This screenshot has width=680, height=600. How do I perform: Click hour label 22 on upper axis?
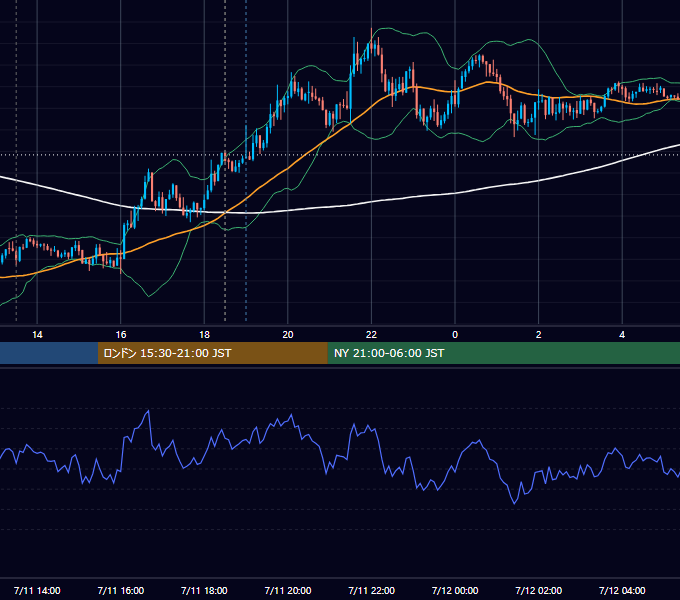click(x=371, y=335)
